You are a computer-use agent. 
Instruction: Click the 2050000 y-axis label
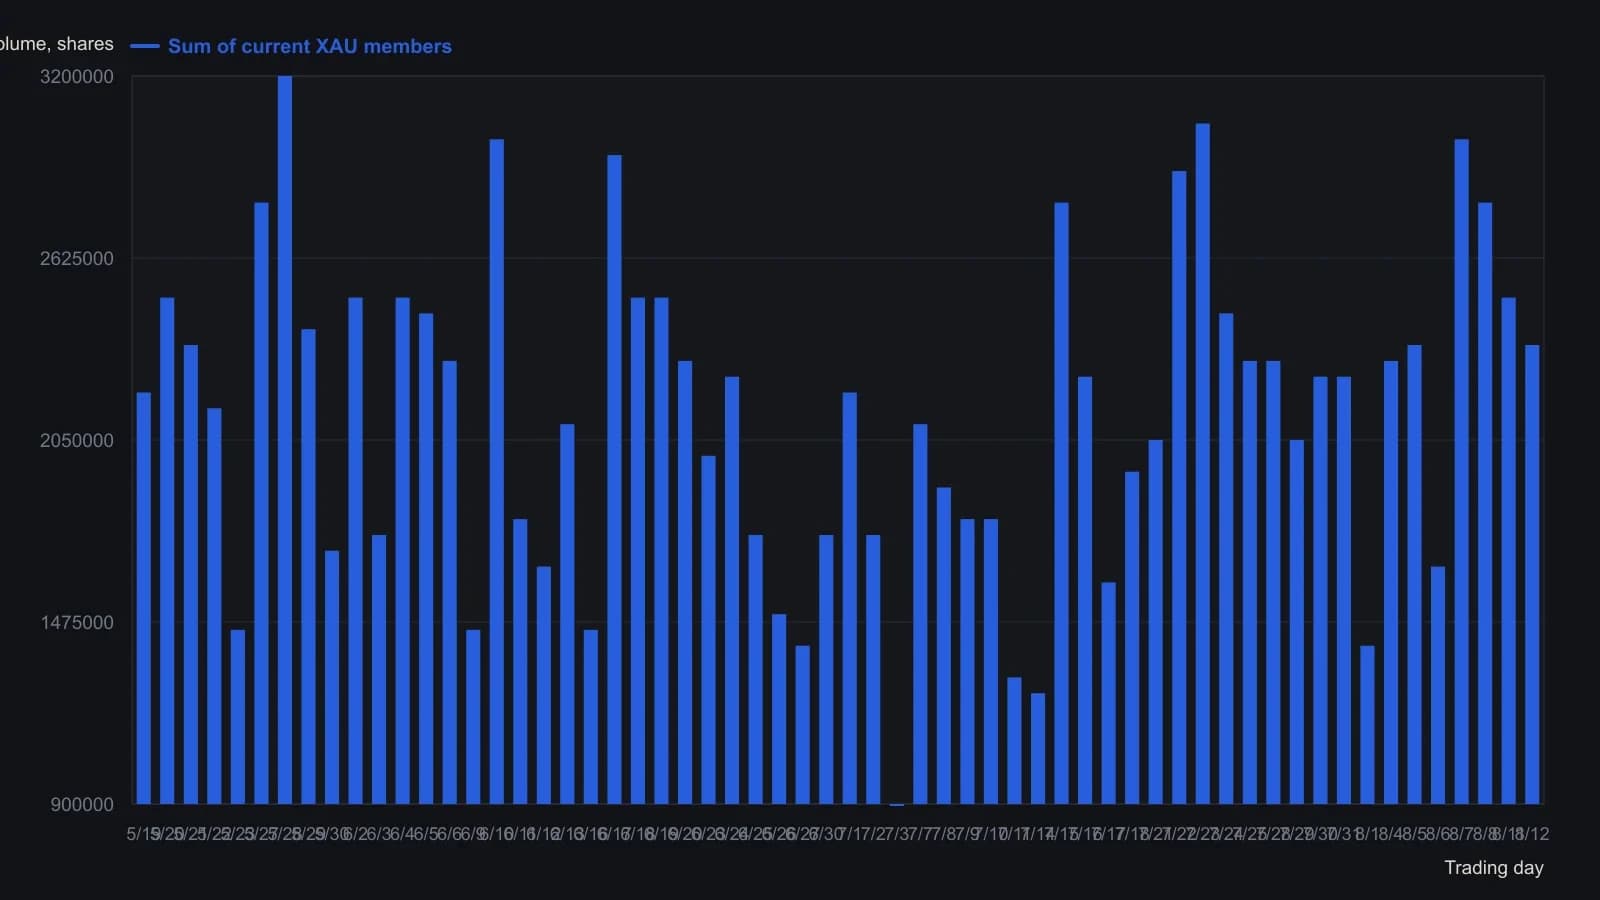tap(77, 441)
